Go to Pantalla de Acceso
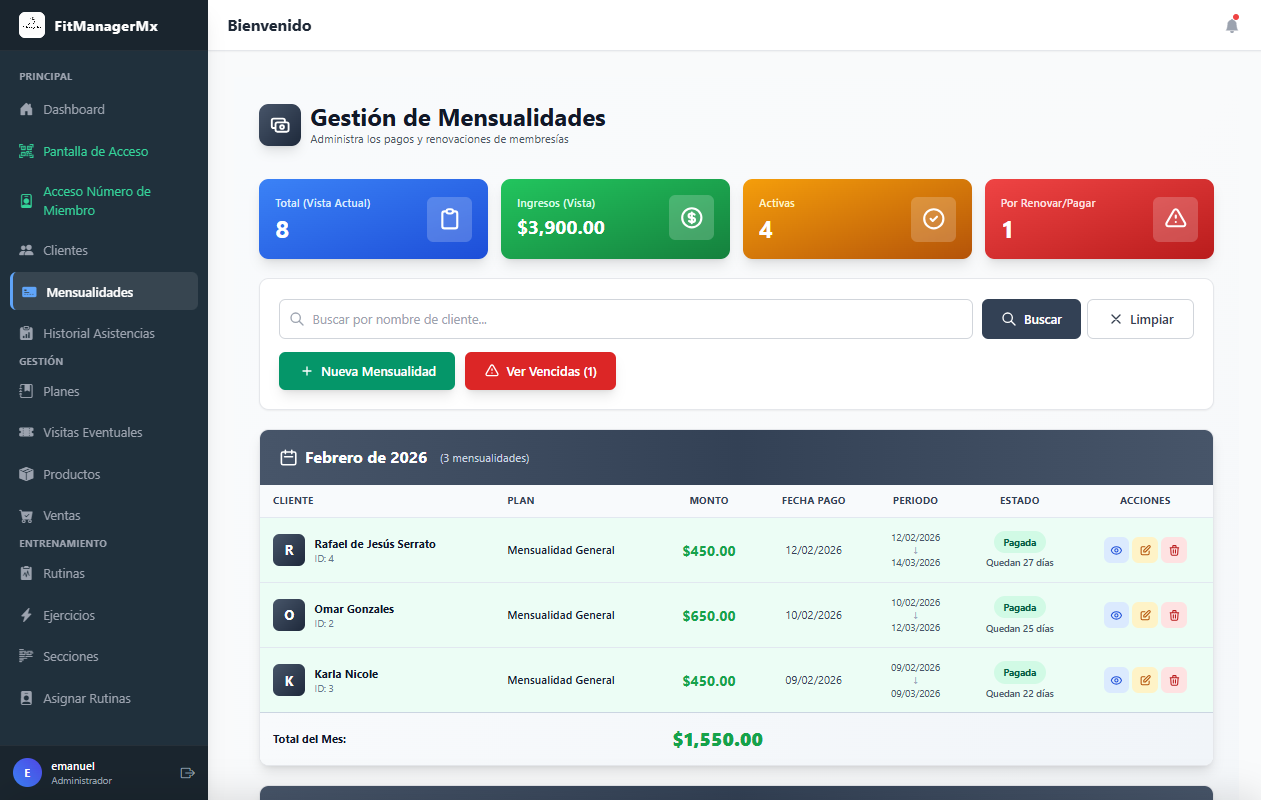 point(95,151)
